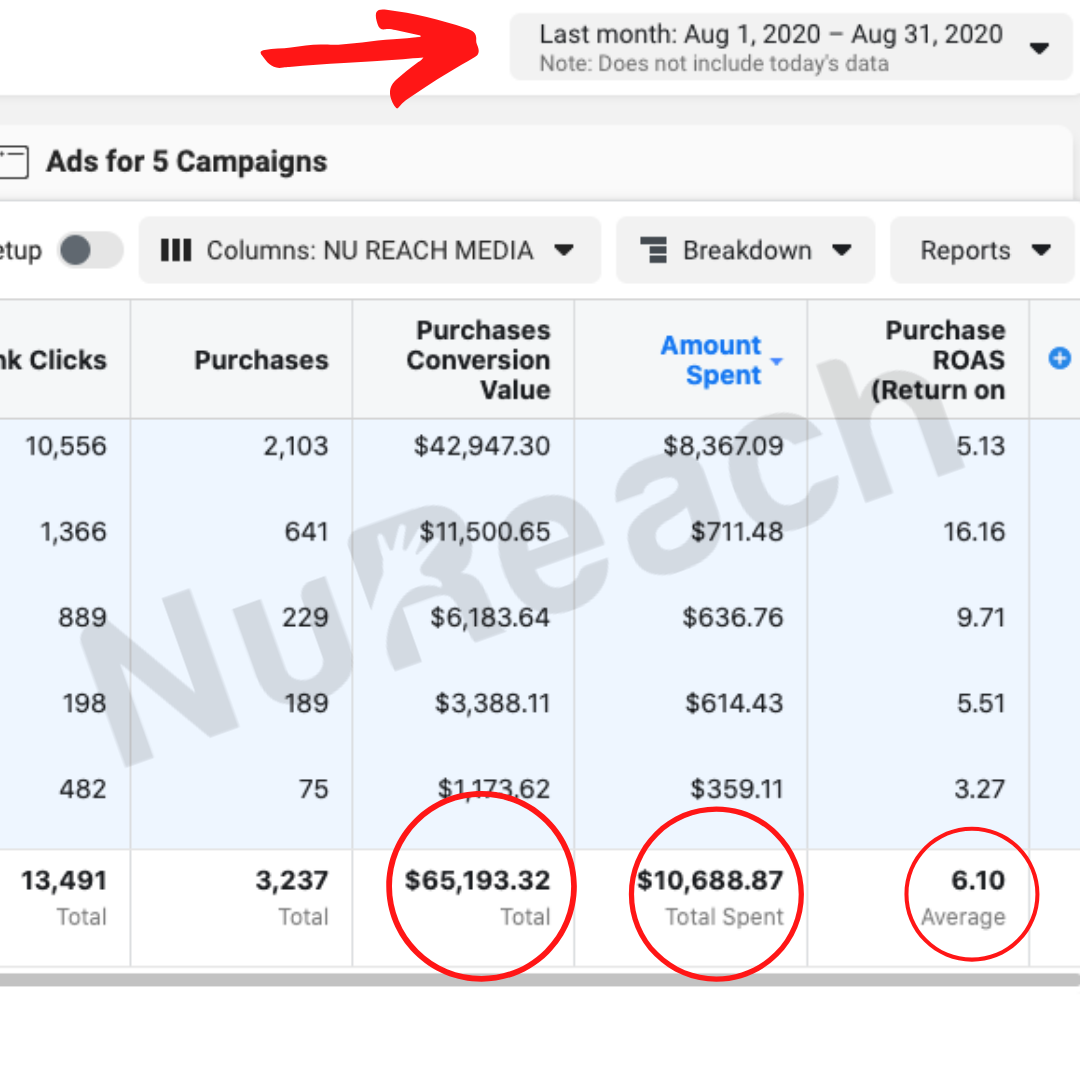Click the Ads panel icon beside title
1080x1080 pixels.
click(12, 162)
